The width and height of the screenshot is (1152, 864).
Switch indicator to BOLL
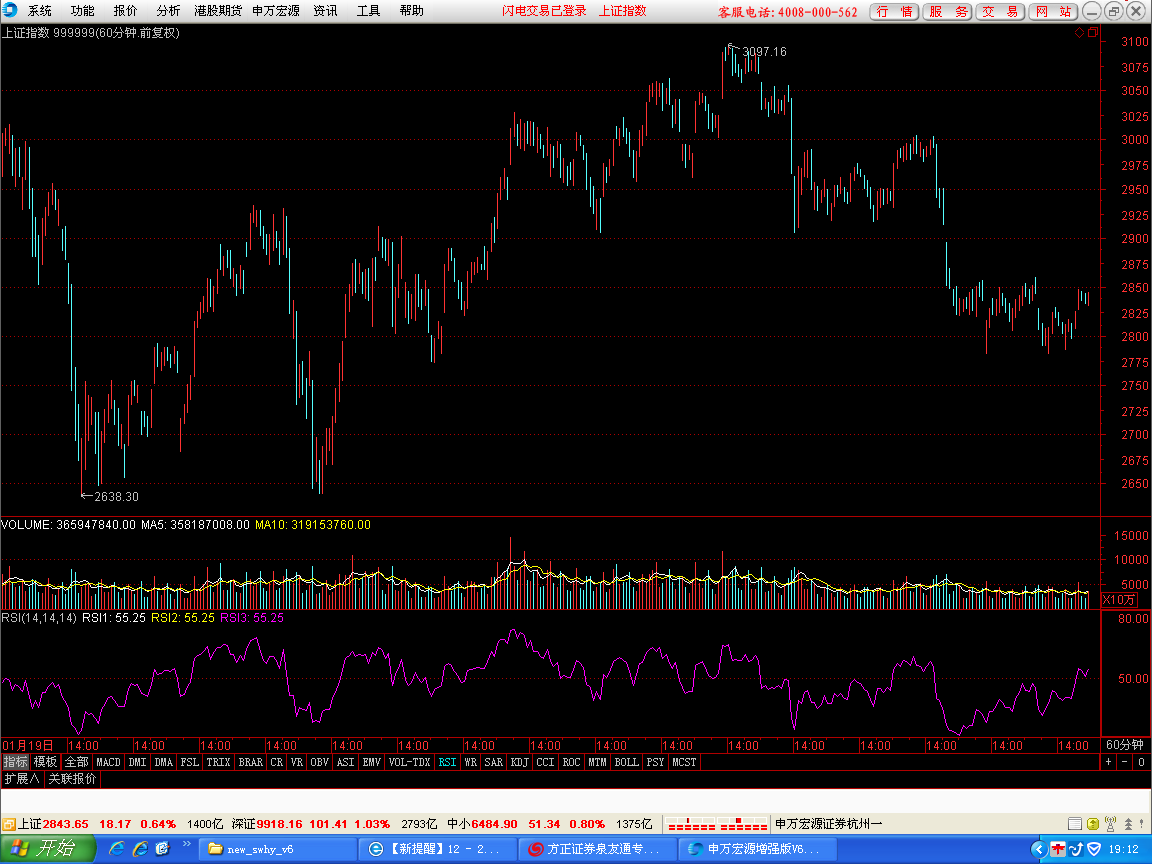tap(627, 762)
